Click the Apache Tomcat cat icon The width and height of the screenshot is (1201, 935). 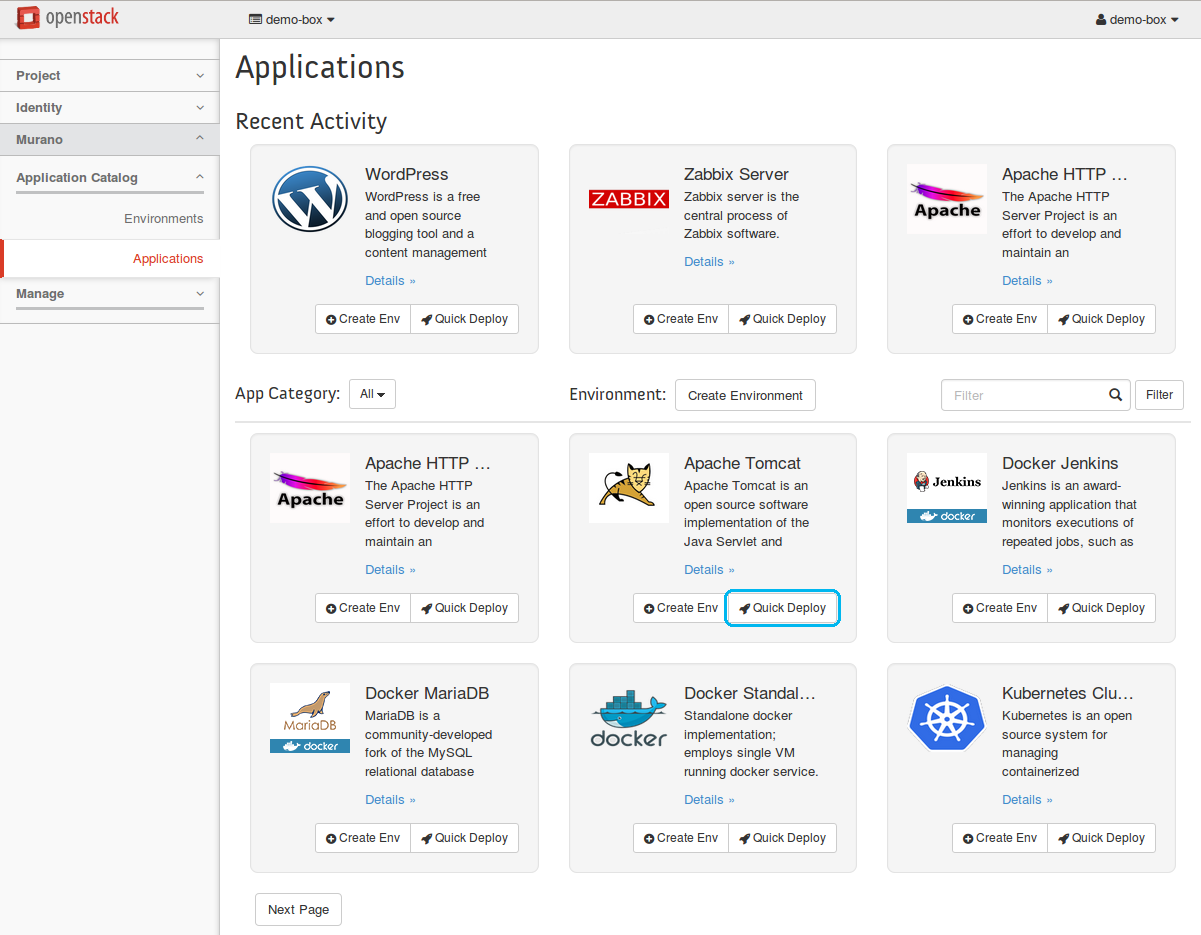click(x=628, y=488)
